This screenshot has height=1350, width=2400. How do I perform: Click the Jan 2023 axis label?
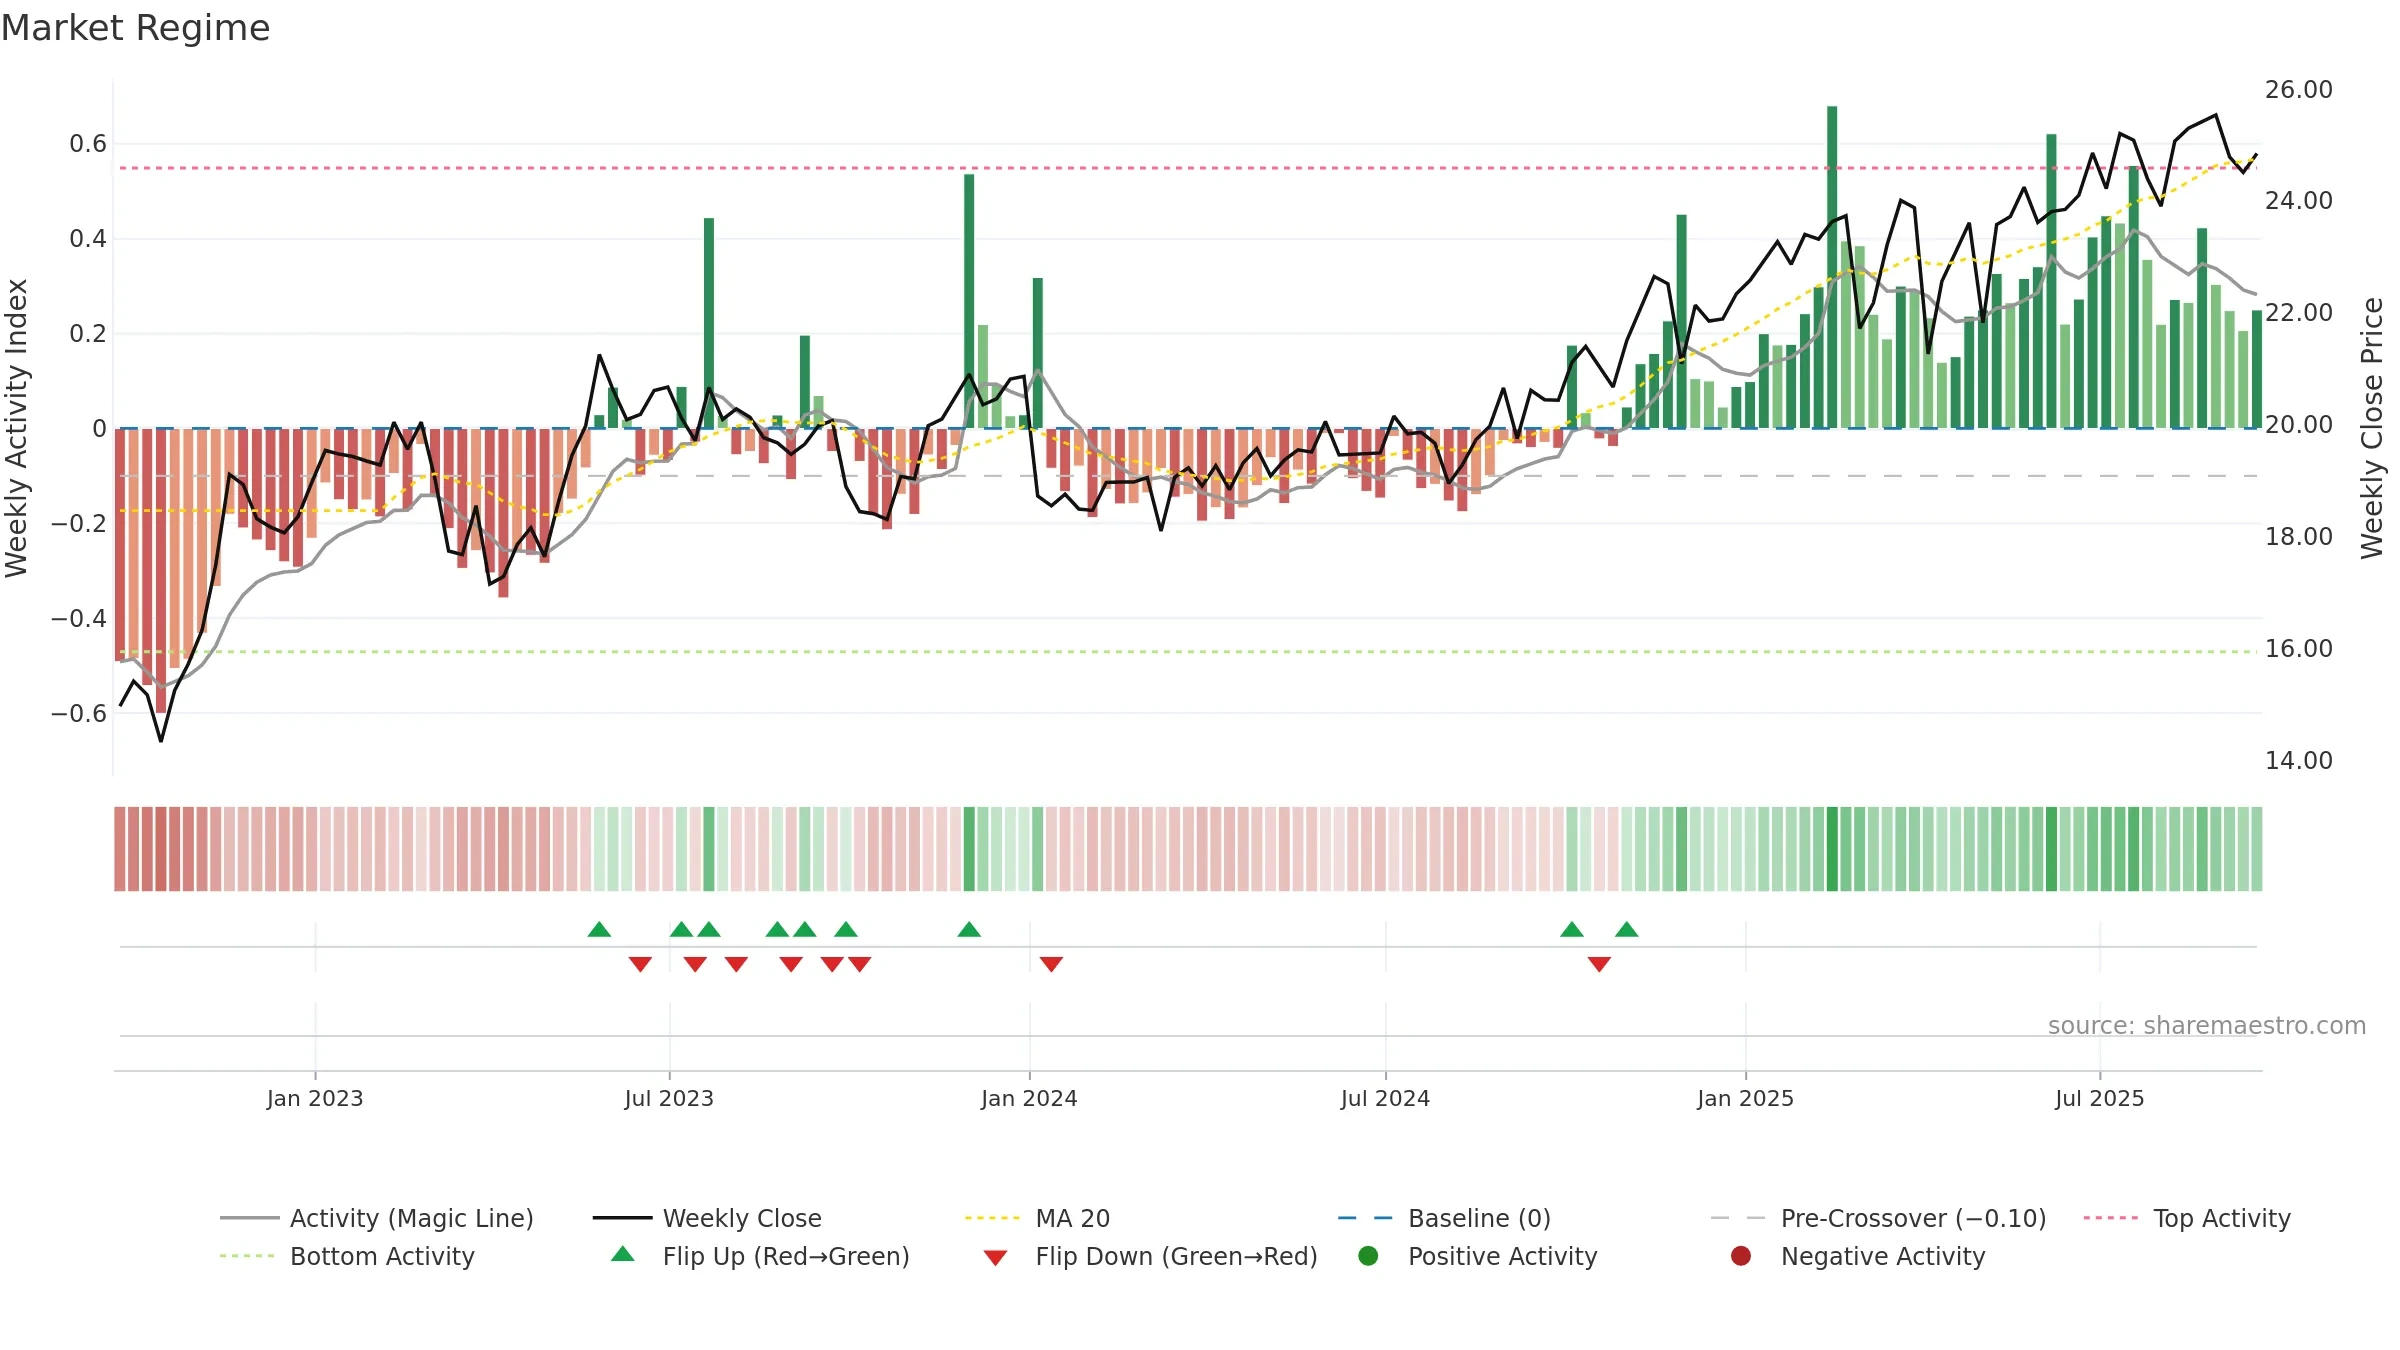315,1098
